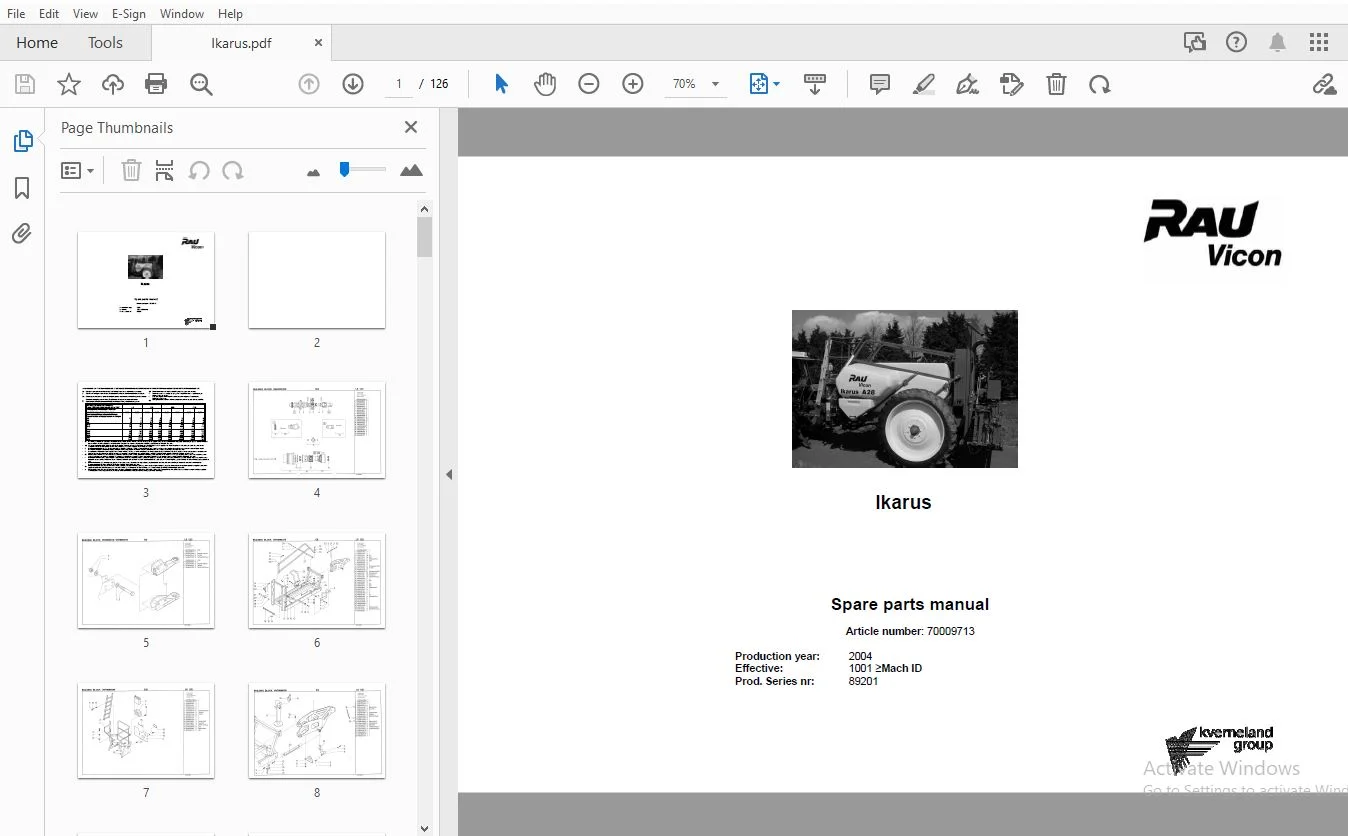Open the Attachments paperclip panel
The width and height of the screenshot is (1348, 836).
pyautogui.click(x=22, y=234)
